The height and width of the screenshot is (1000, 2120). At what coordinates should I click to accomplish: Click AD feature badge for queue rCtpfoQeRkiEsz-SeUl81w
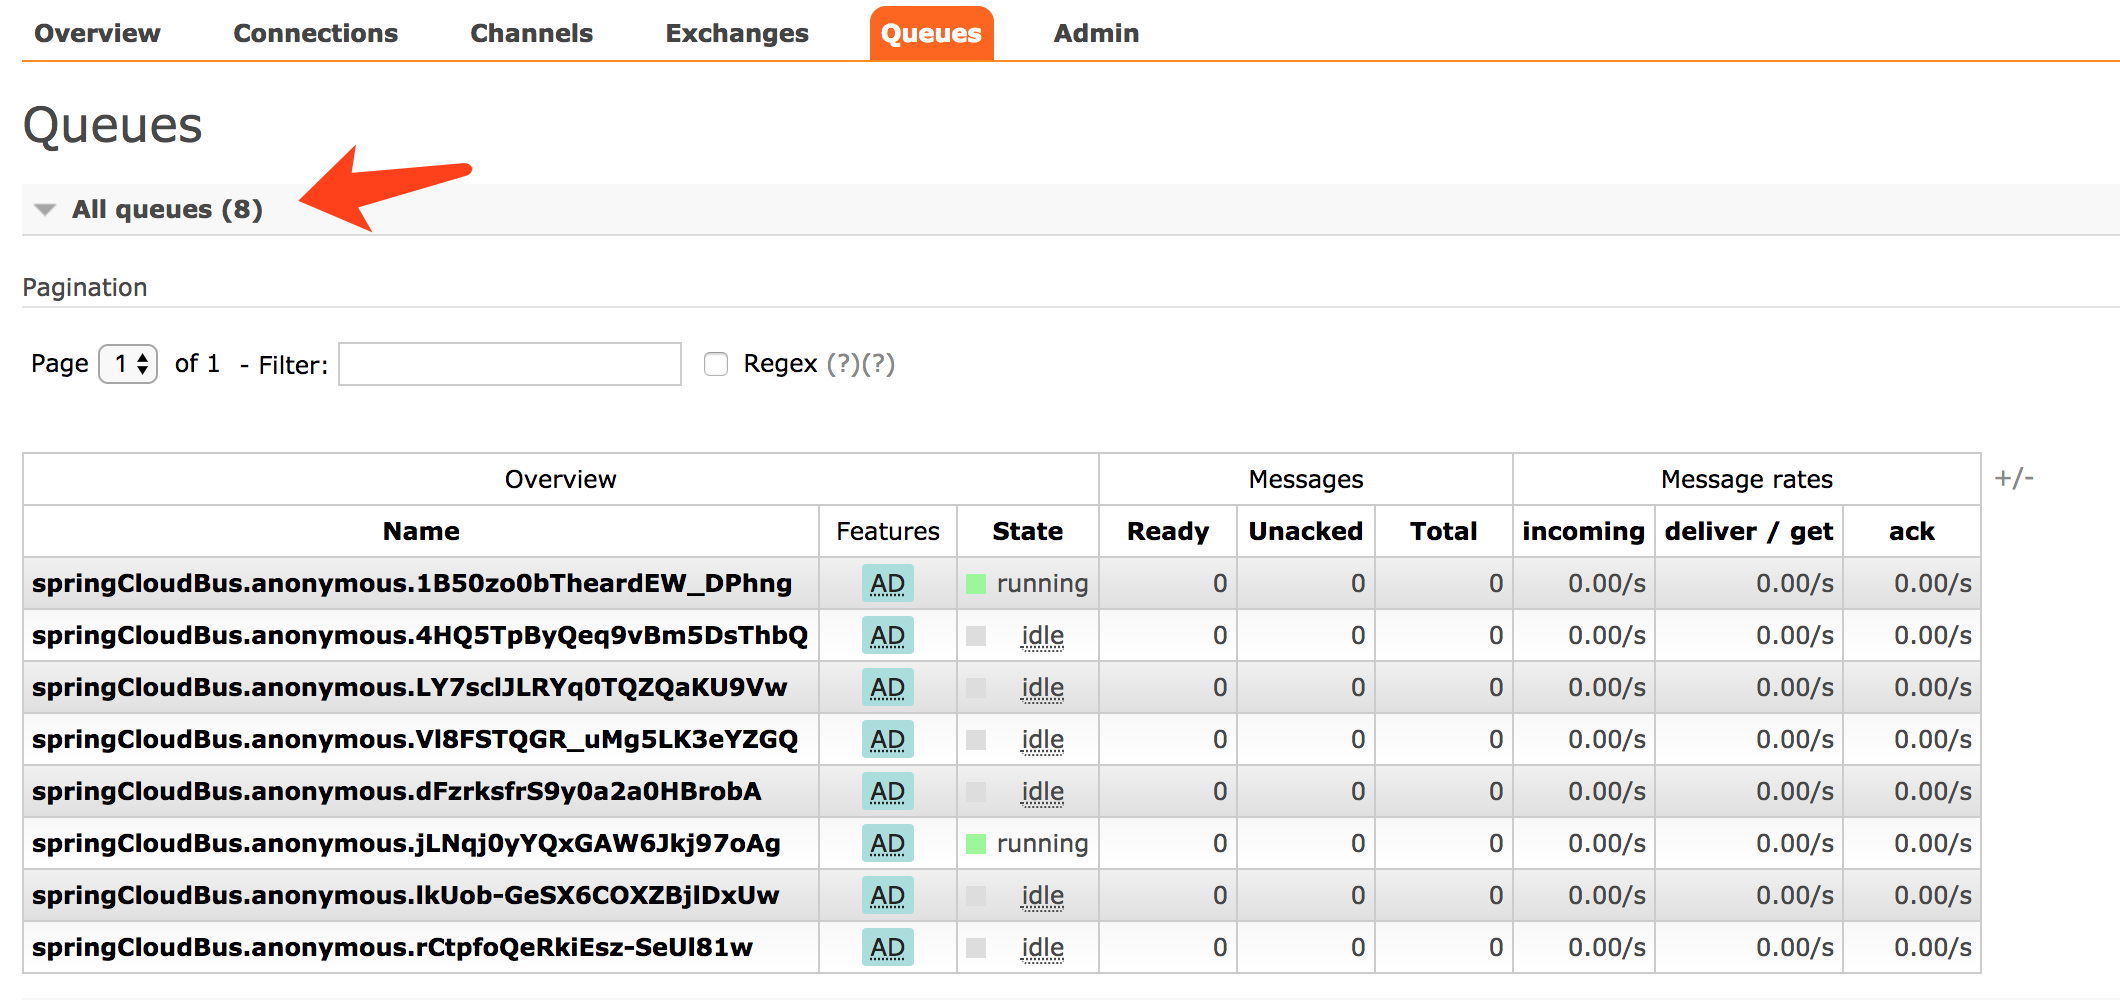click(888, 947)
